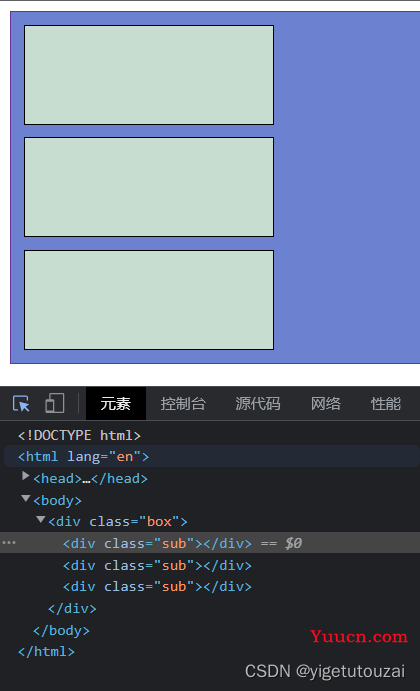Activate the inspect element picker icon
The height and width of the screenshot is (691, 420).
(21, 404)
